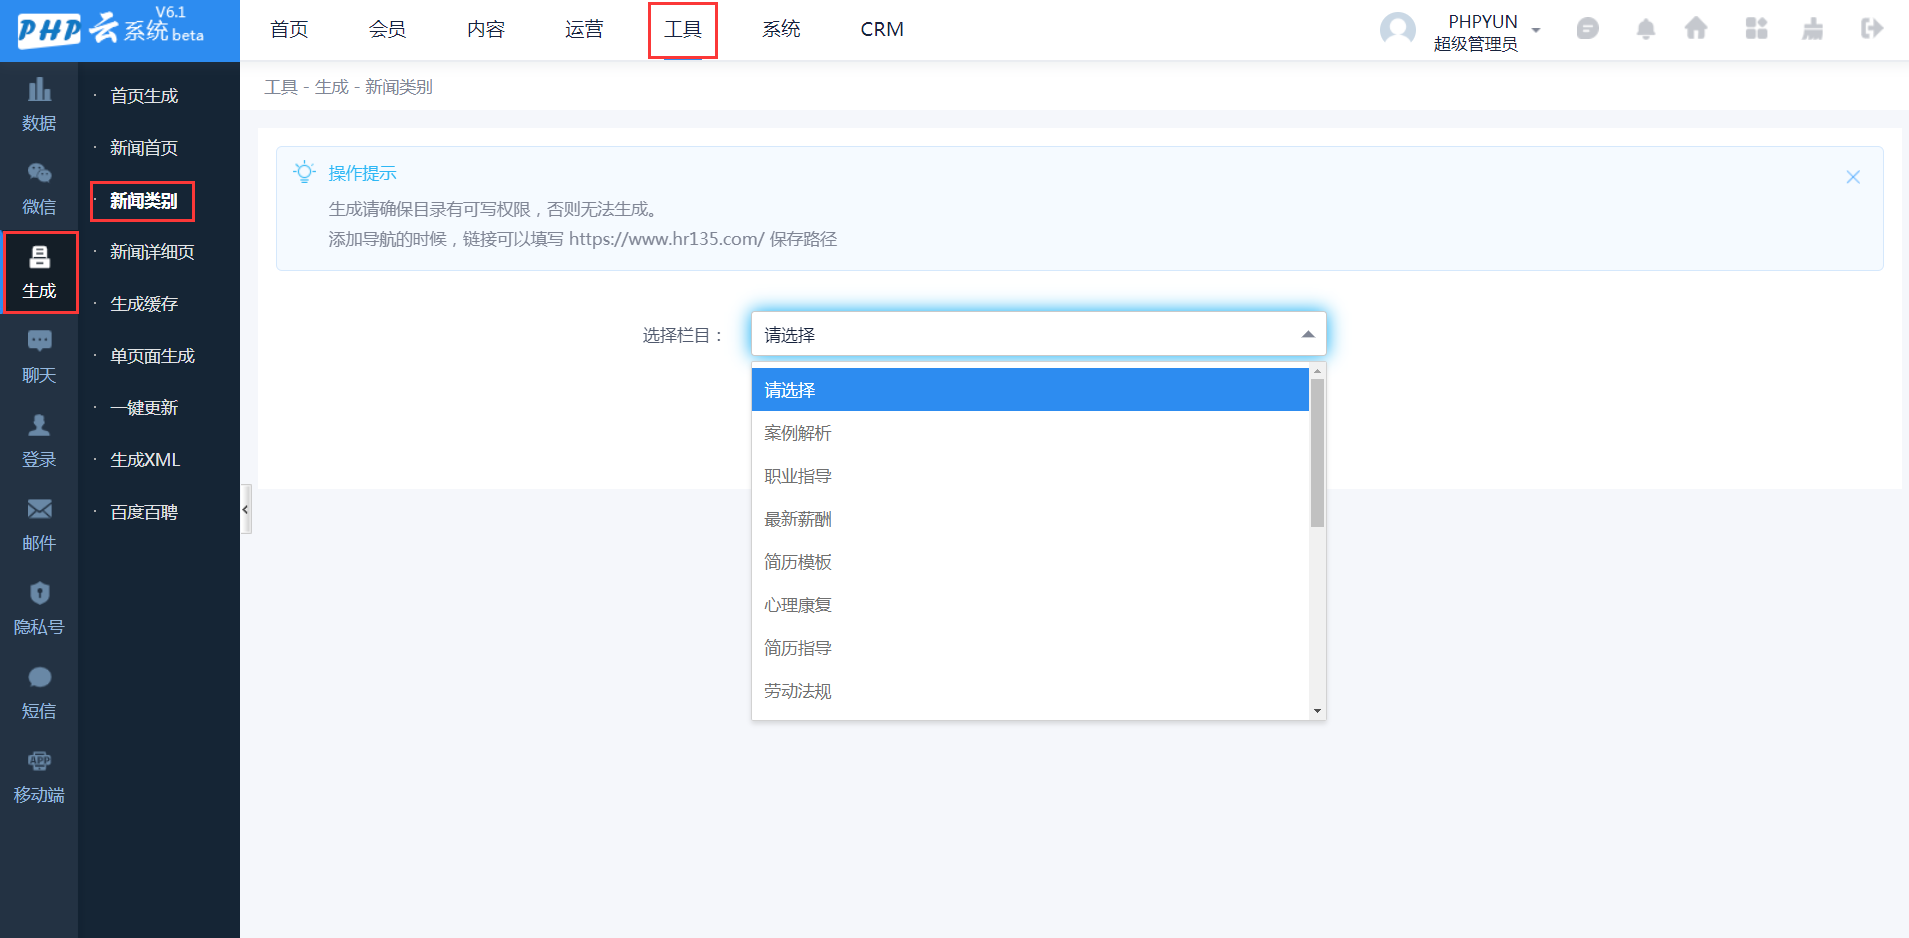
Task: Go to the 登录 login section
Action: tap(39, 441)
